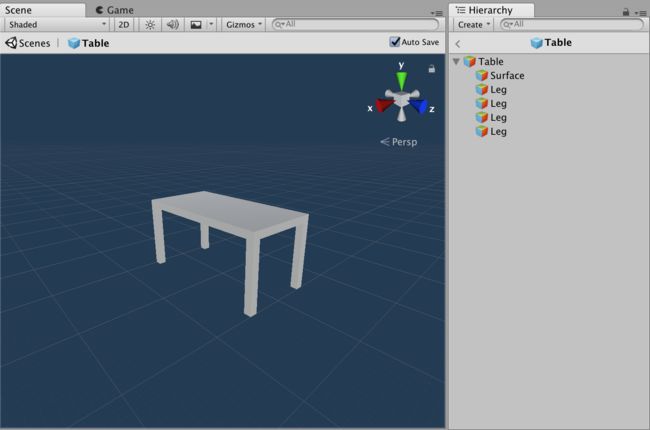The image size is (650, 430).
Task: Click the Scenes breadcrumb
Action: (x=28, y=43)
